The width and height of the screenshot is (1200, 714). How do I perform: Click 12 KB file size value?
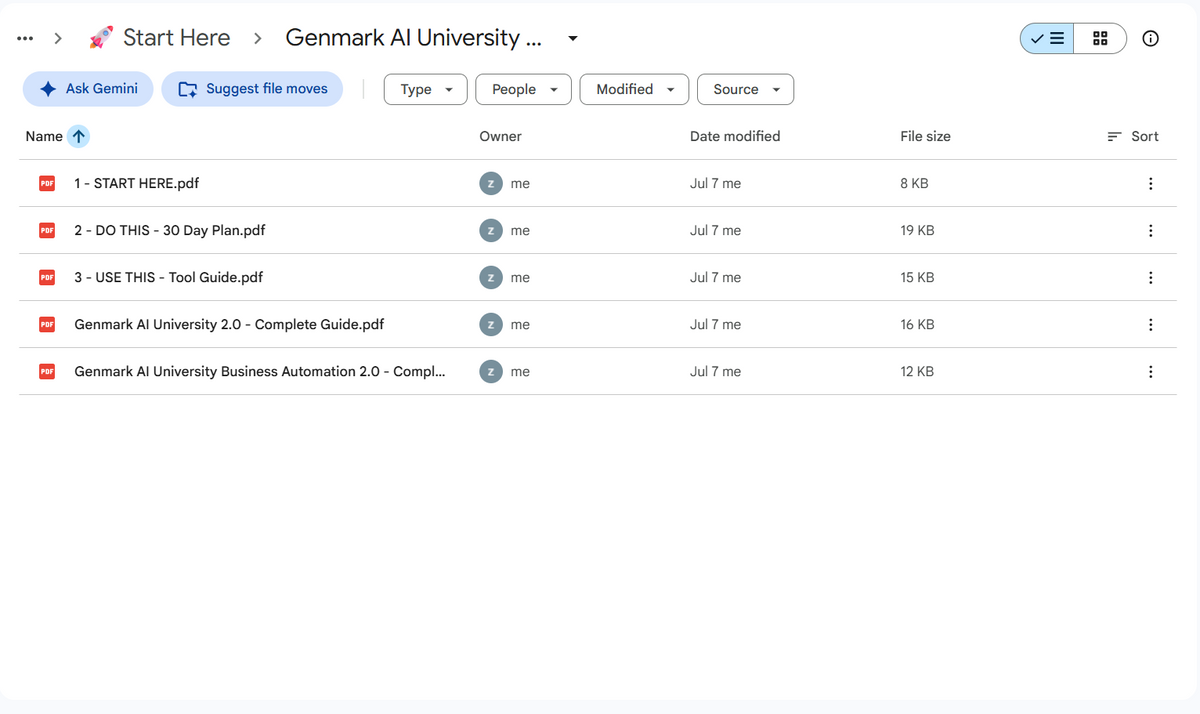pos(917,372)
